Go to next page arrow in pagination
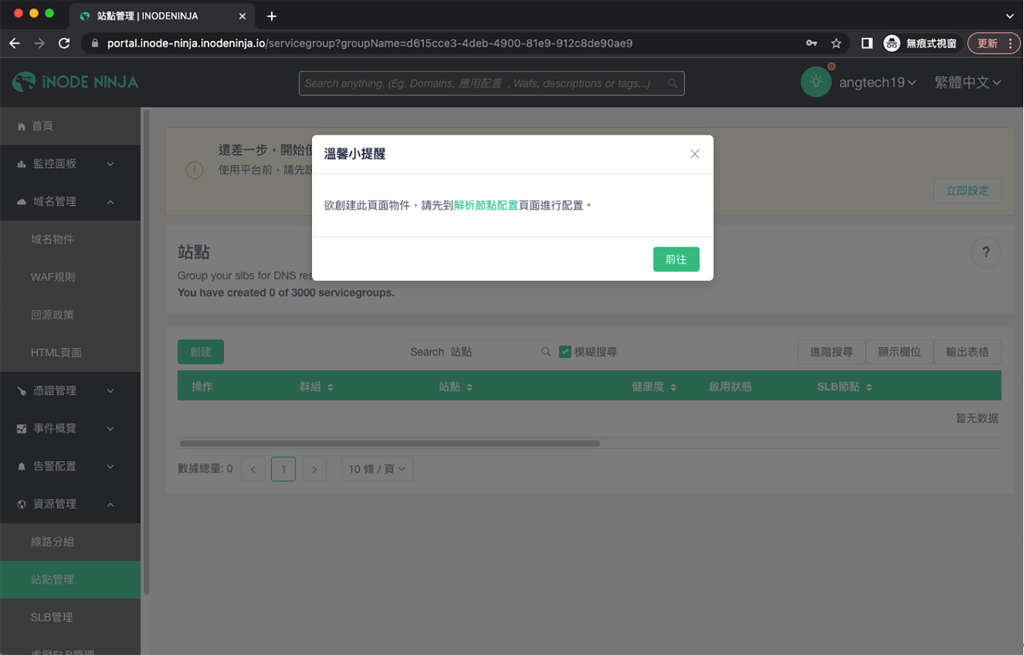Image resolution: width=1024 pixels, height=655 pixels. click(314, 469)
